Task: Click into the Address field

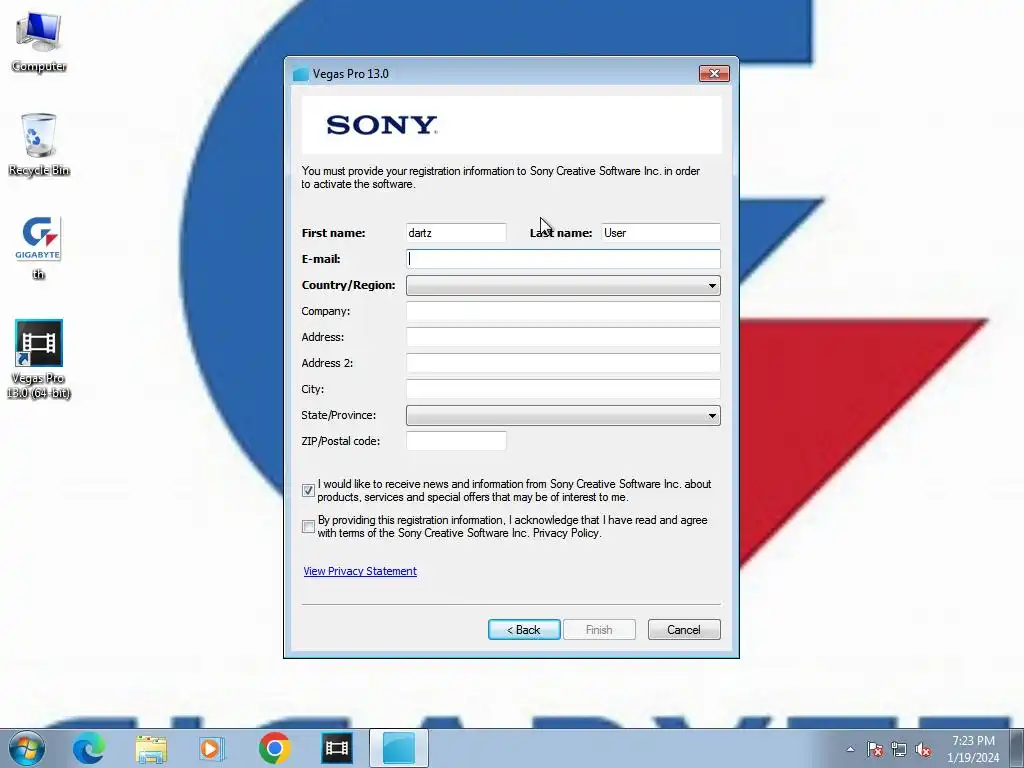Action: coord(563,337)
